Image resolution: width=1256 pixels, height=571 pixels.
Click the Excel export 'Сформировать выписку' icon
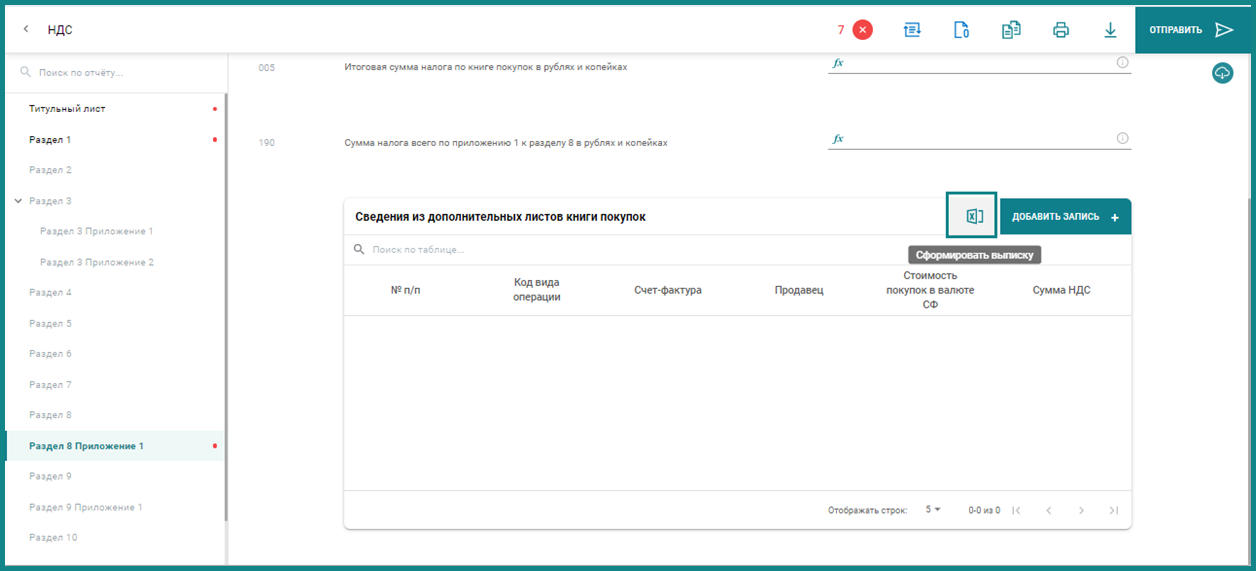(x=973, y=216)
